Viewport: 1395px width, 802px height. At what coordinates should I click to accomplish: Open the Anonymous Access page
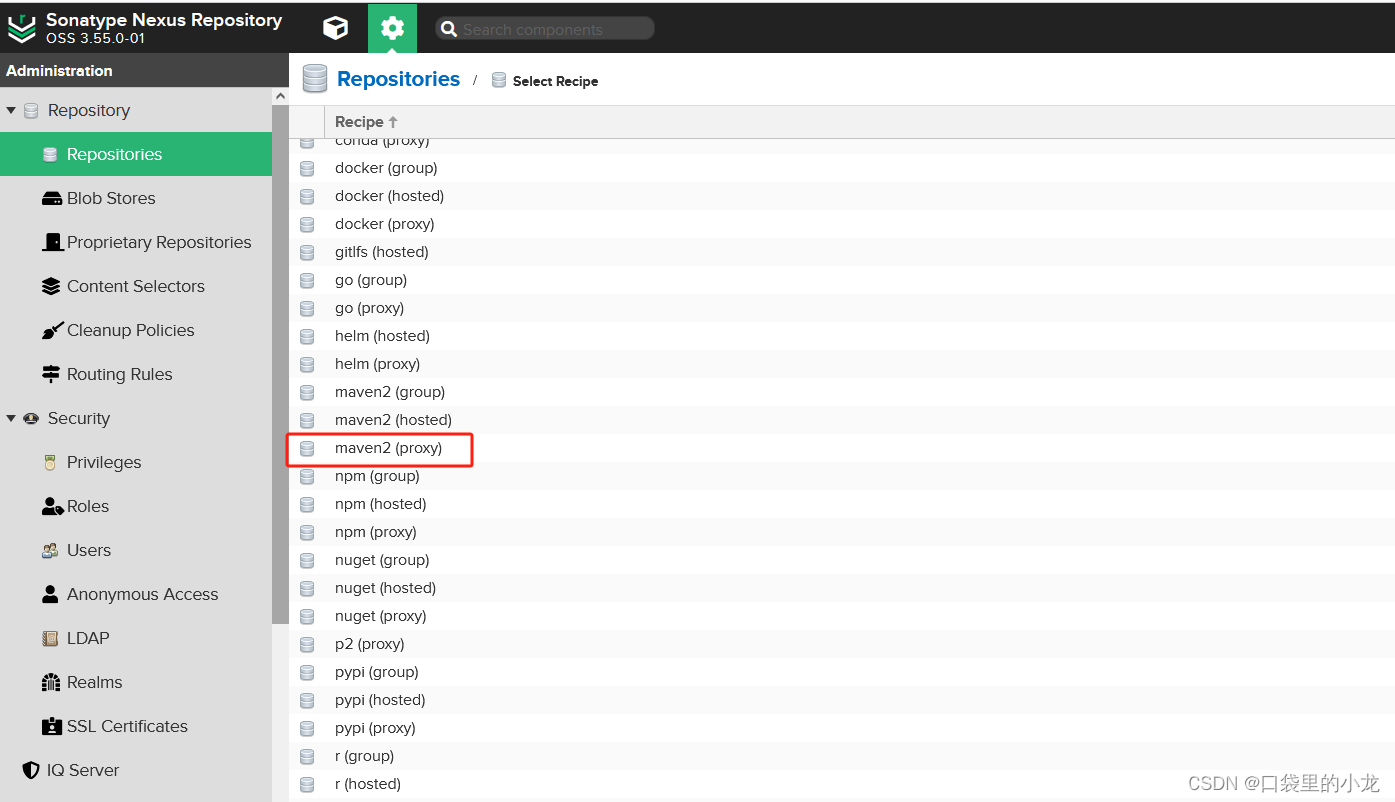tap(136, 594)
